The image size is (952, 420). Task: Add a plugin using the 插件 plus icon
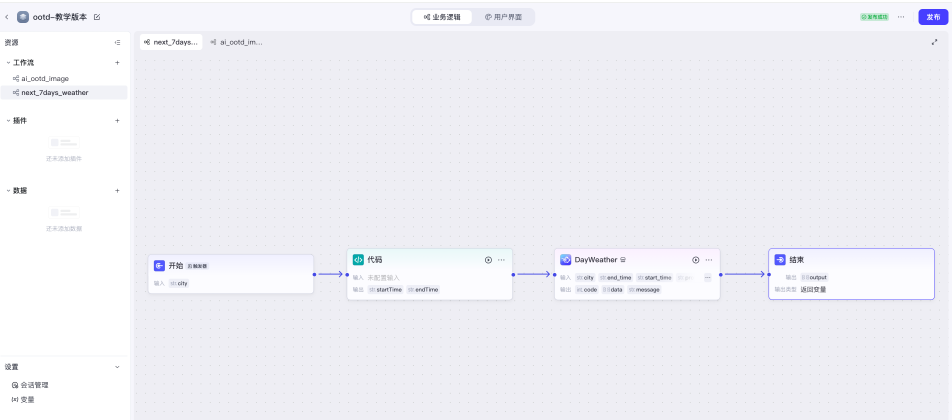(117, 120)
